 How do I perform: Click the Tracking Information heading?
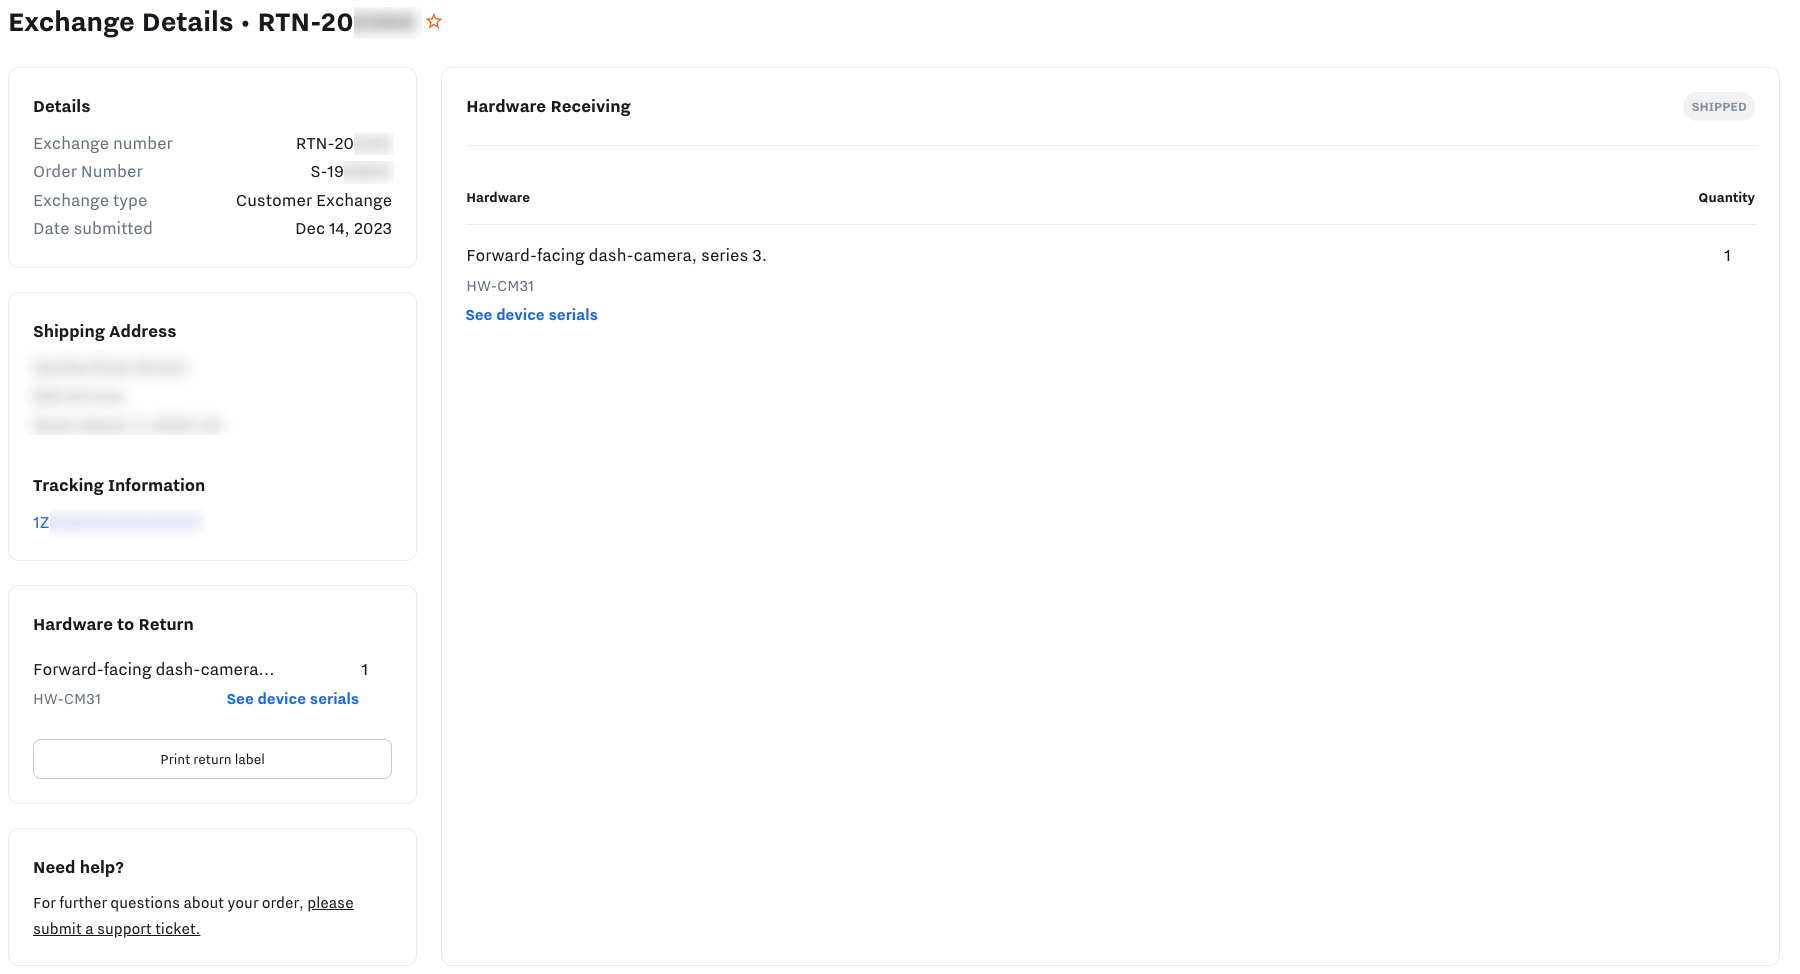point(119,485)
